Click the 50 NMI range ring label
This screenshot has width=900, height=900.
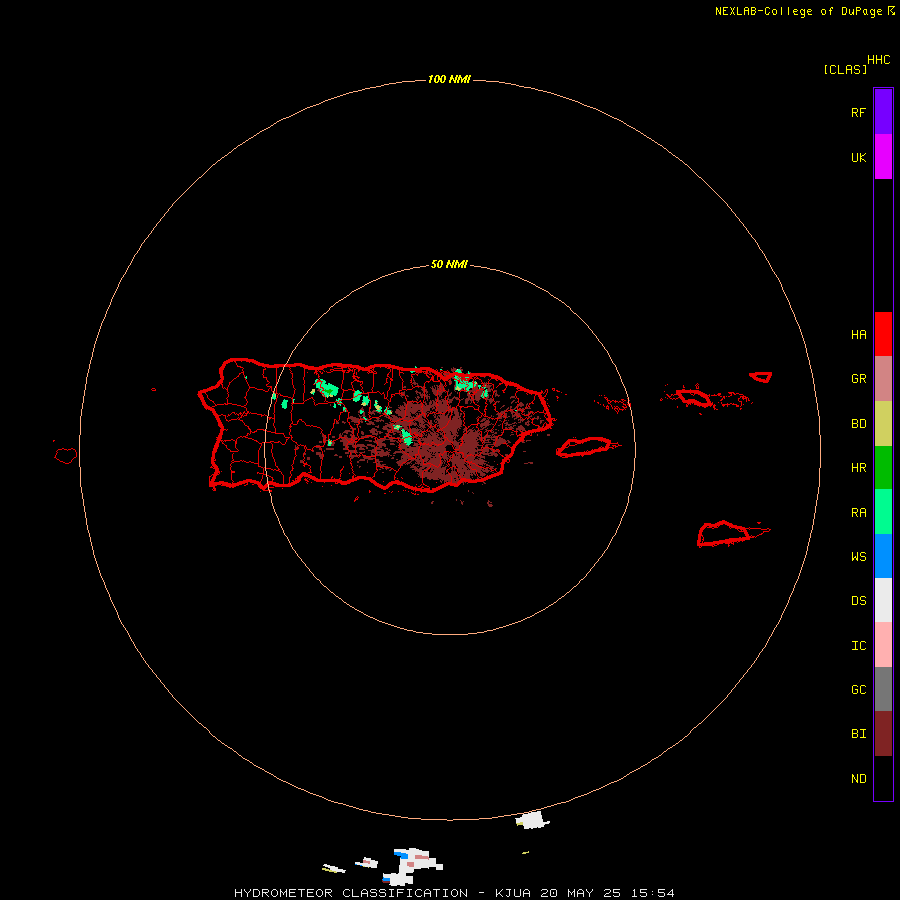pos(449,264)
